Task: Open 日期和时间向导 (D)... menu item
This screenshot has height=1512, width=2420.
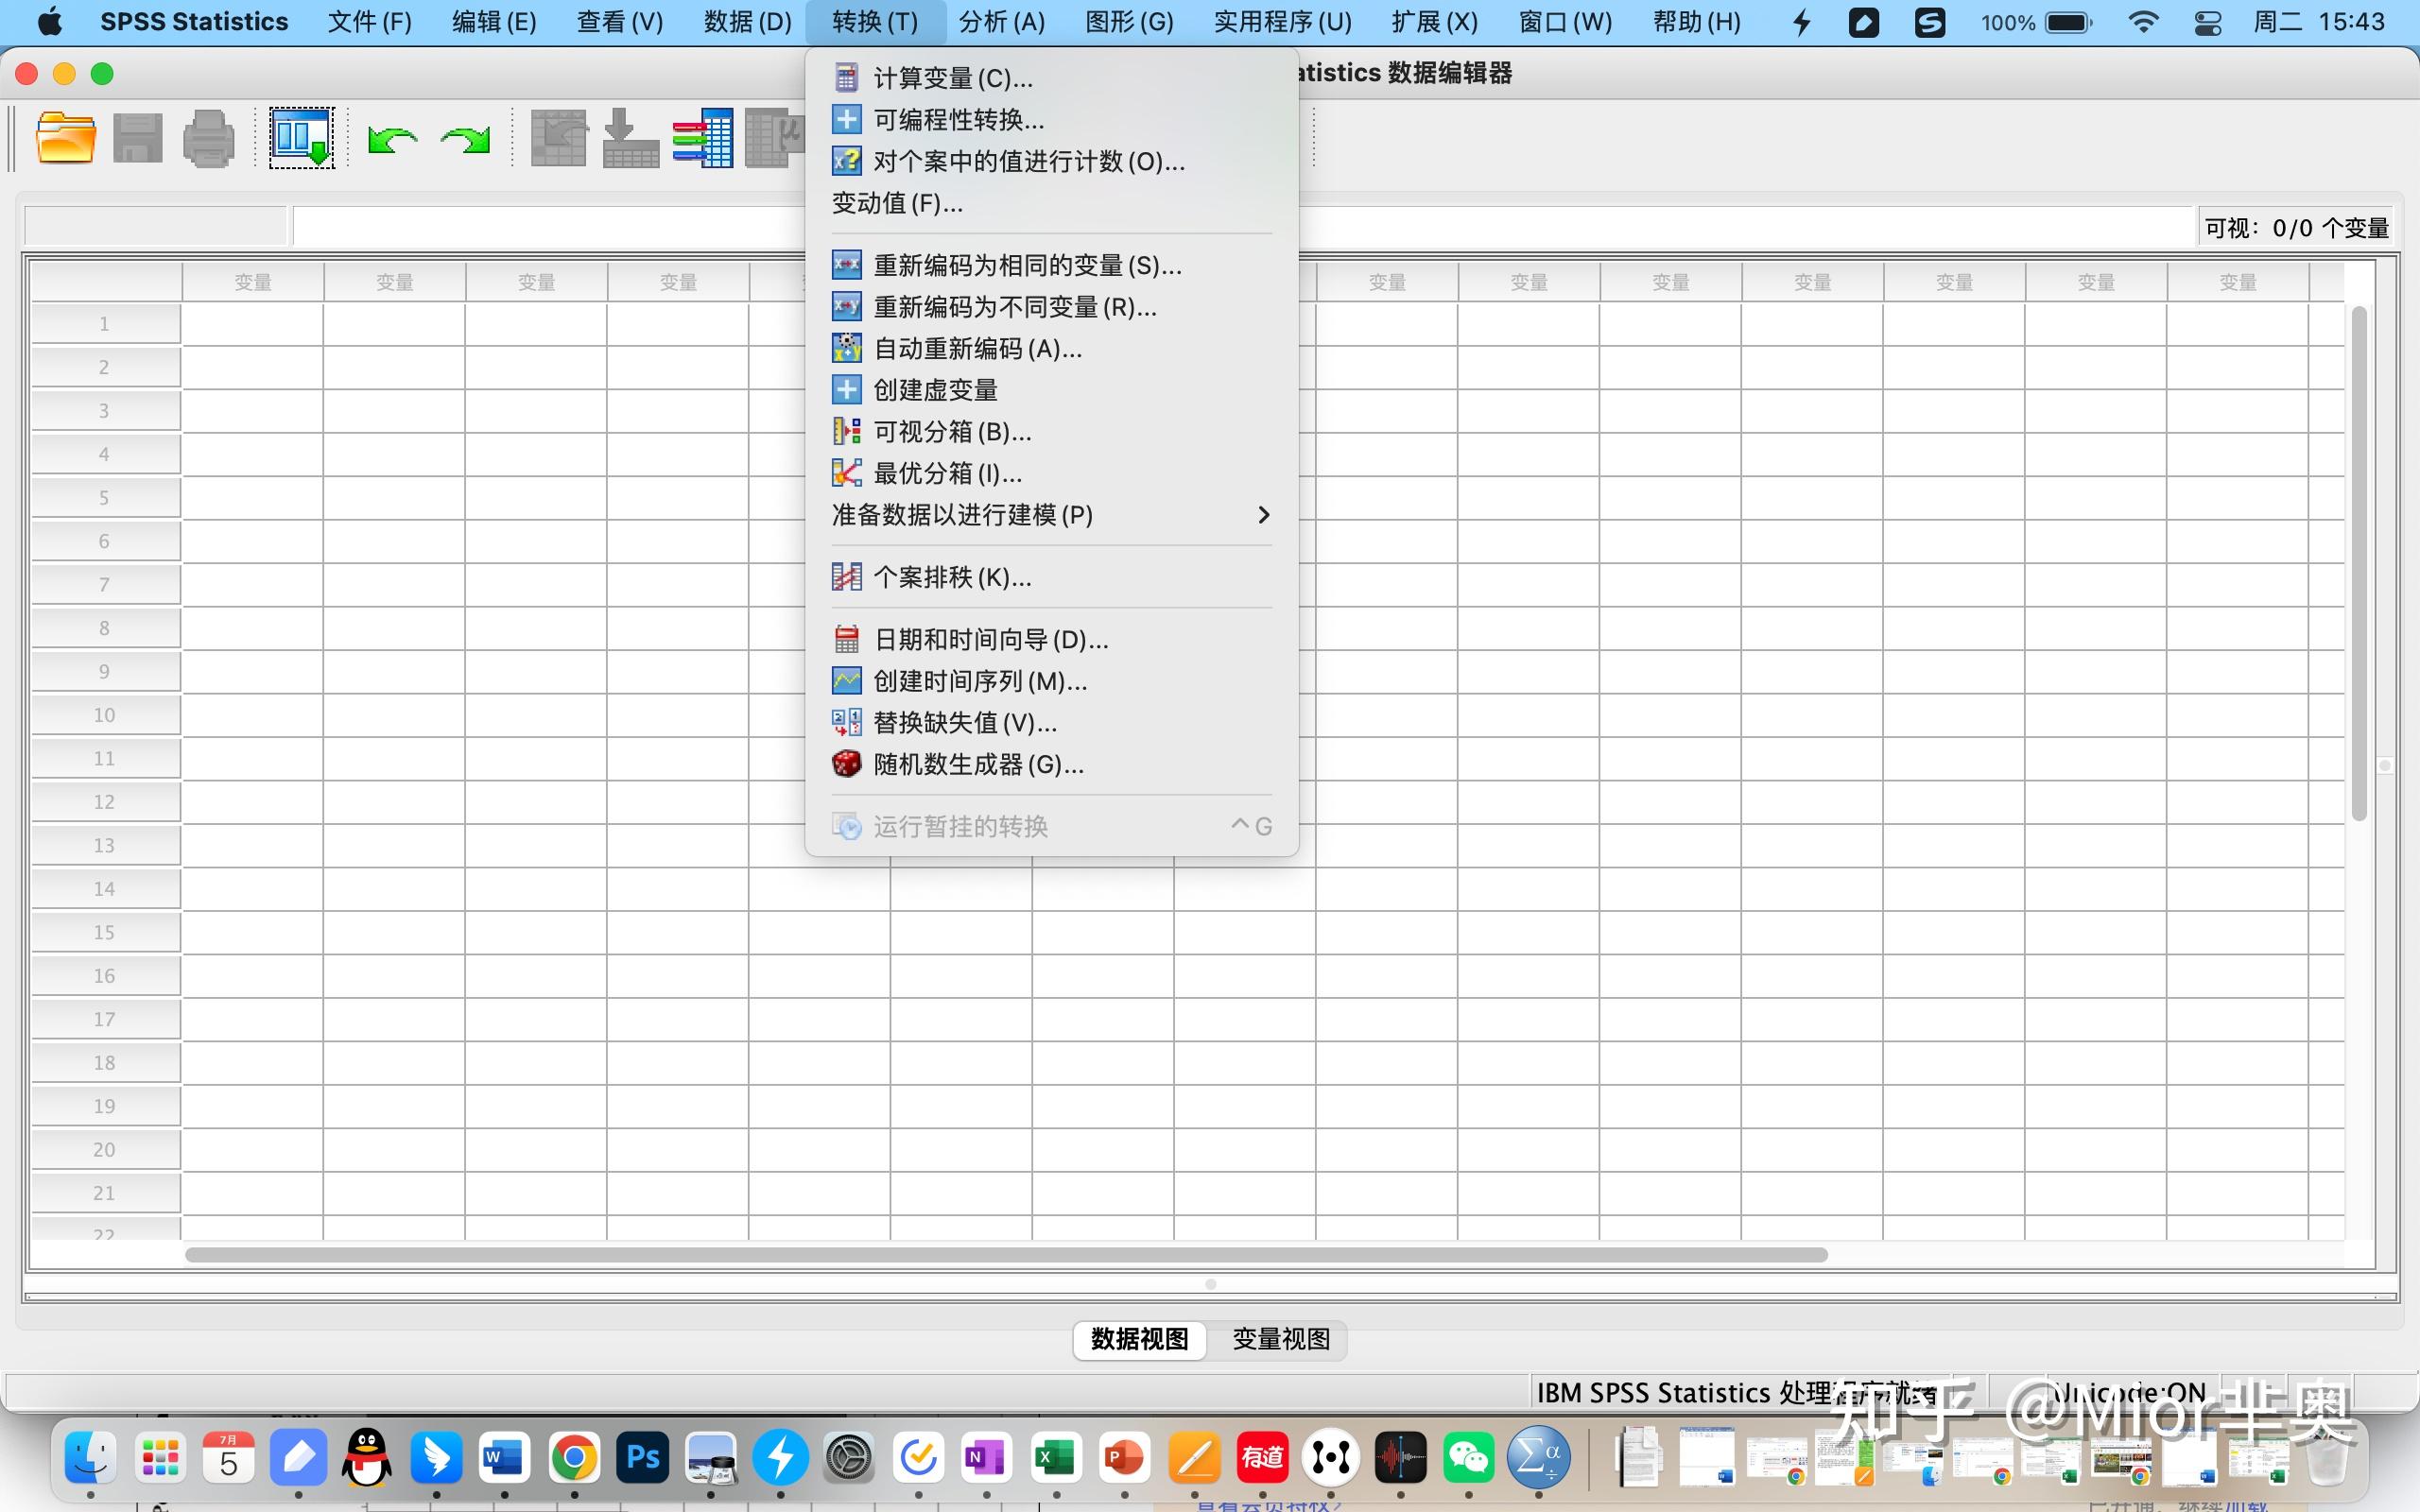Action: pos(1051,639)
